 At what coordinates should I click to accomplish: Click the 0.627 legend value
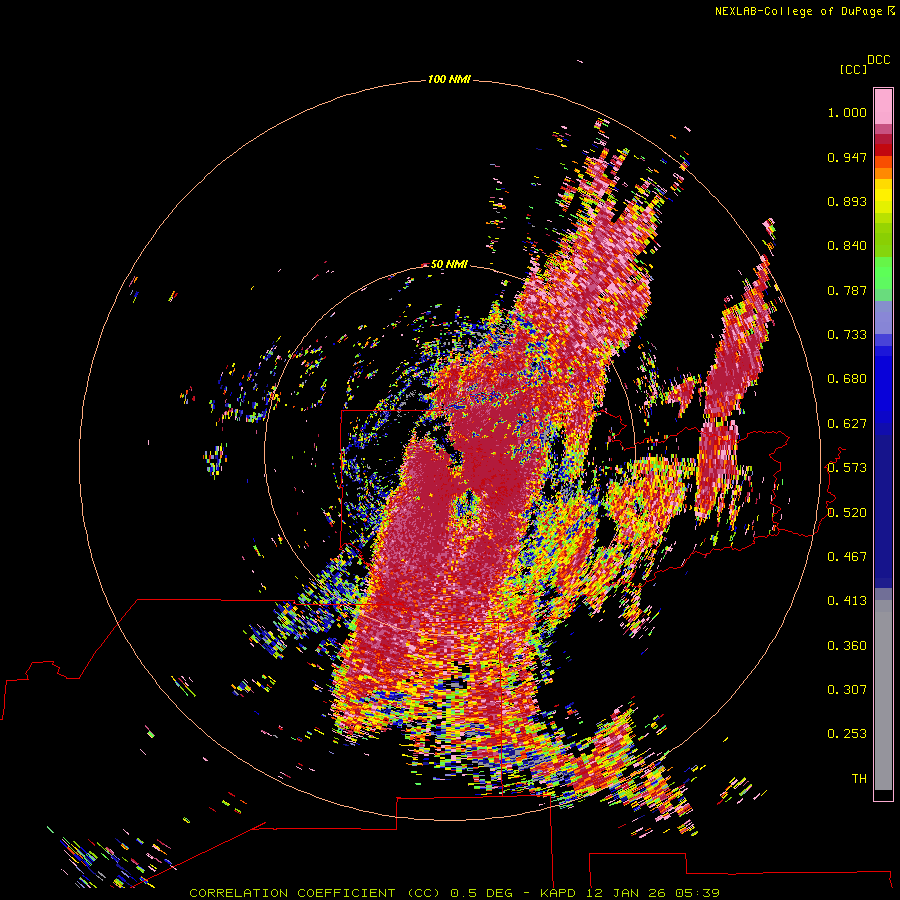847,424
